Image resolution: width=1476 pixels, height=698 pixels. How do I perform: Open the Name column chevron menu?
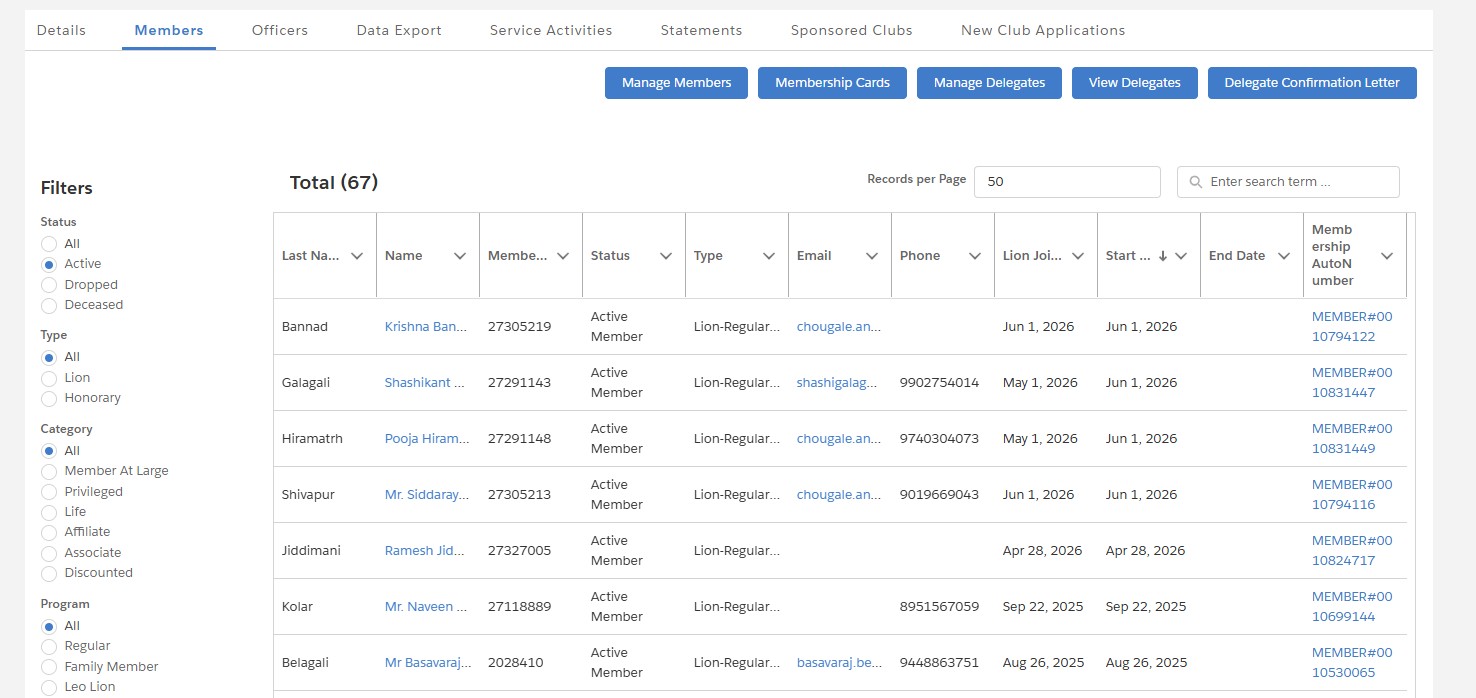pos(460,256)
